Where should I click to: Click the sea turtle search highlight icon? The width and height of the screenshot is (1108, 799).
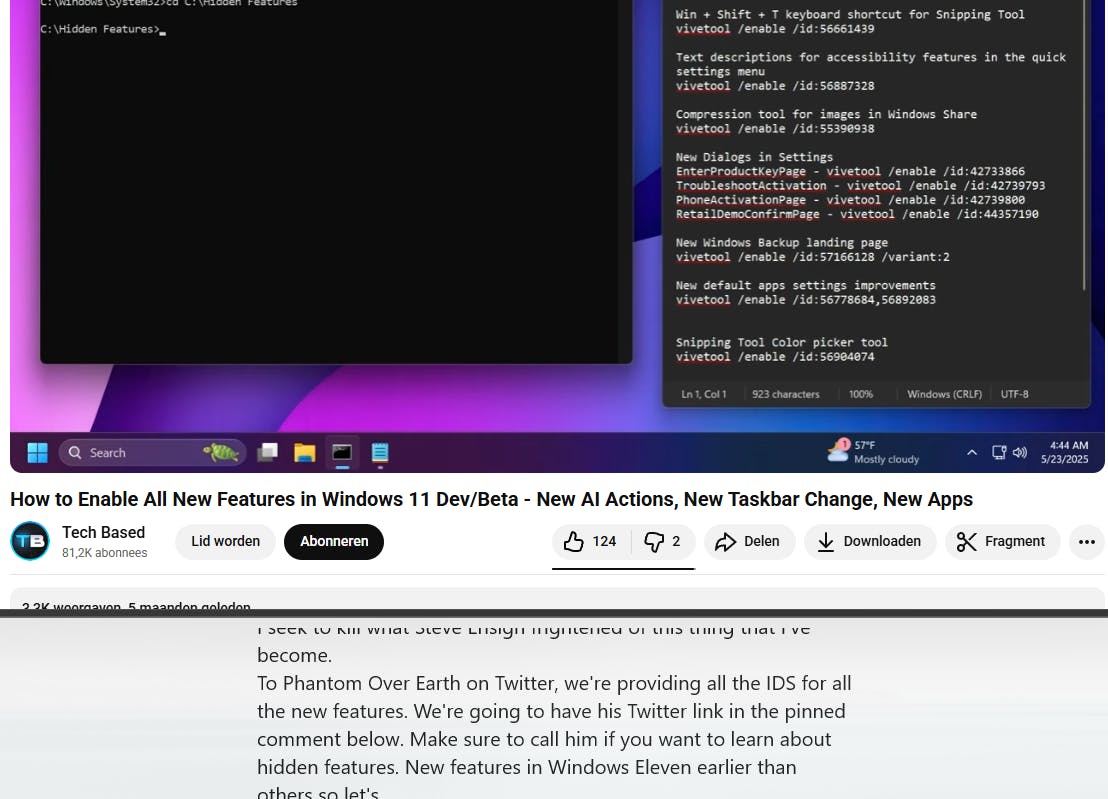220,452
